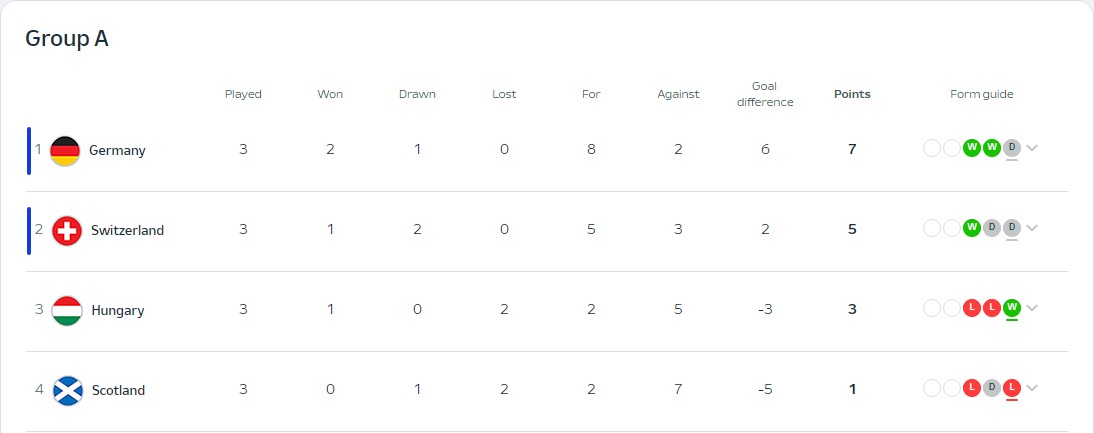Click the Hungary team name
This screenshot has height=433, width=1094.
[118, 310]
